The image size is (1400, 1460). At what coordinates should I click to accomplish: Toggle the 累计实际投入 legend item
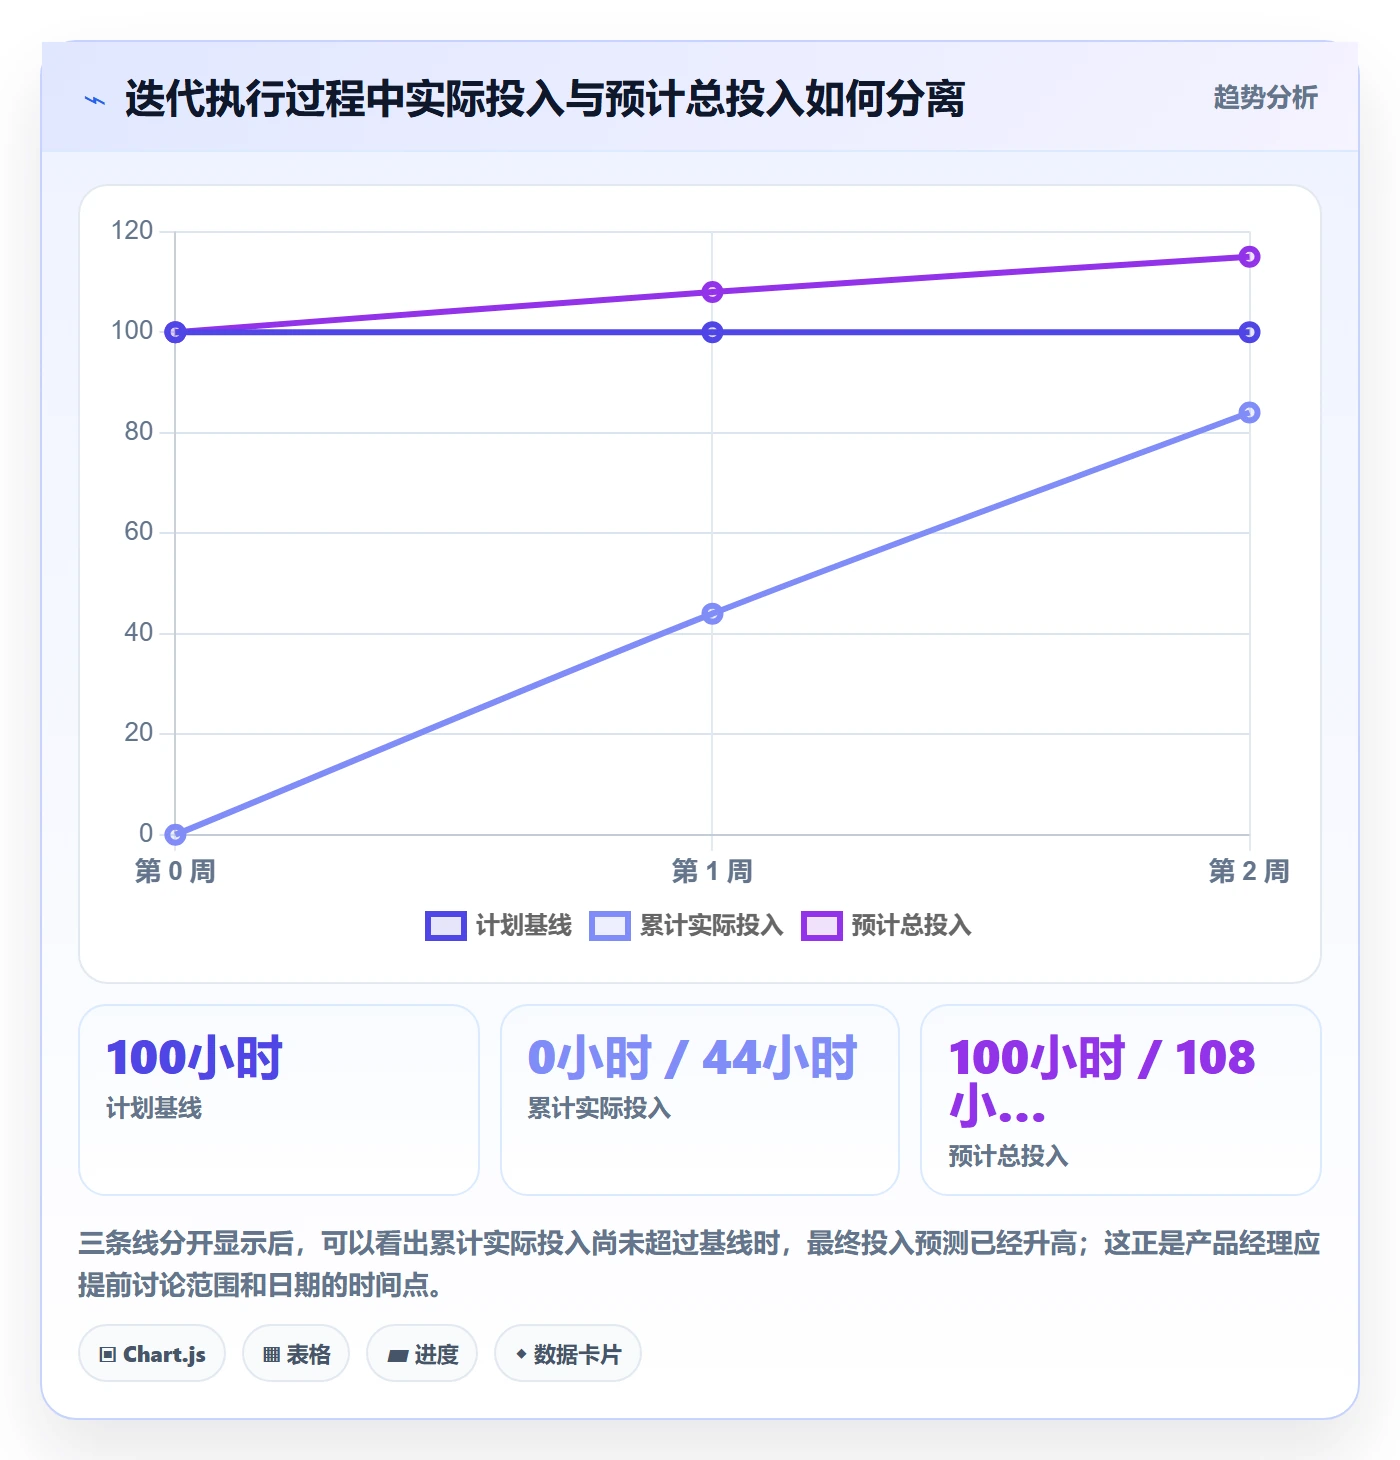coord(686,926)
